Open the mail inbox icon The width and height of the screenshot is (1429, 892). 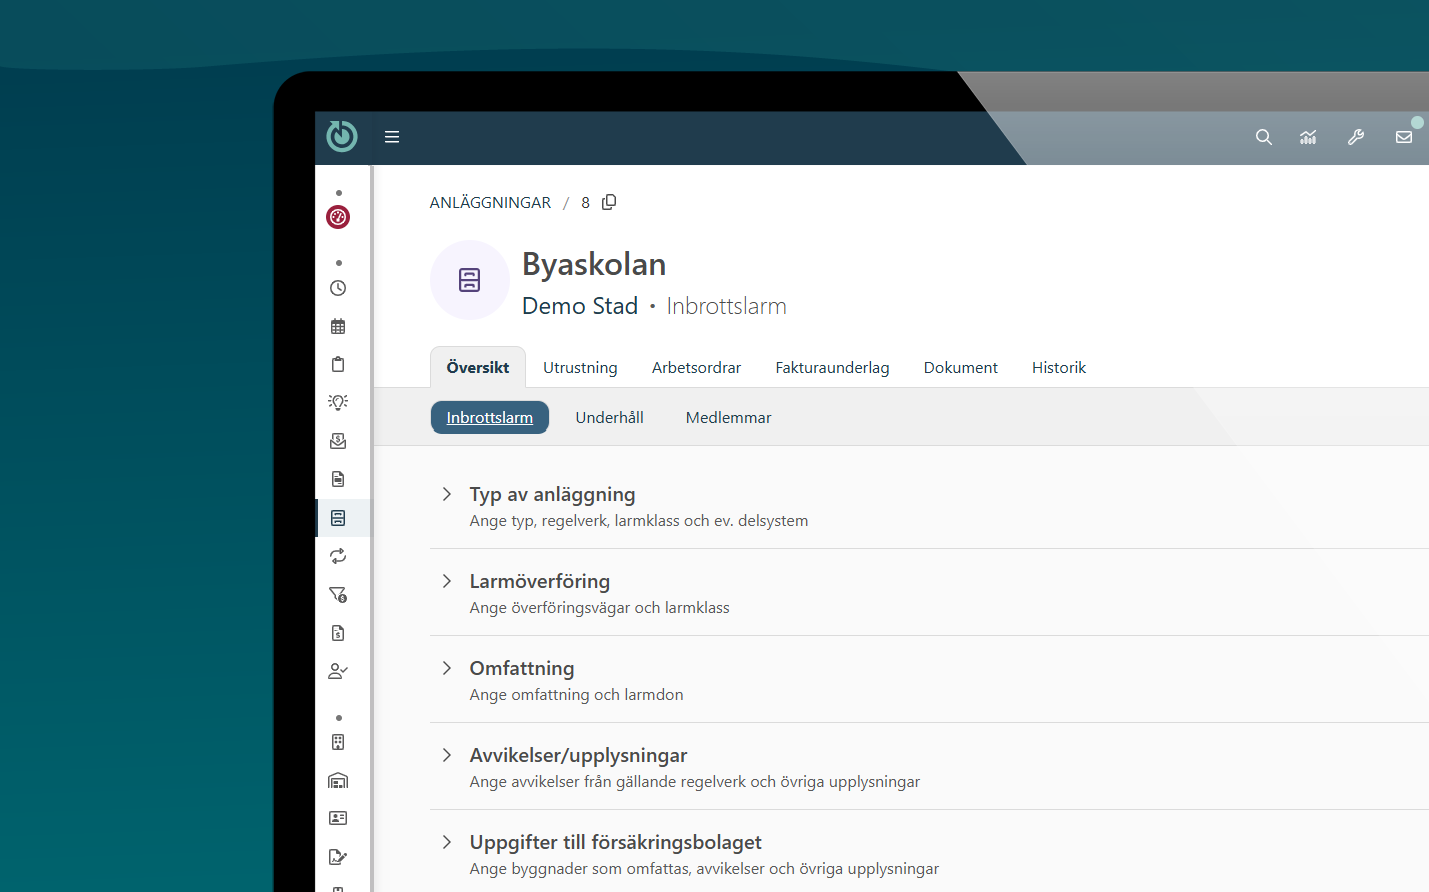point(1404,137)
